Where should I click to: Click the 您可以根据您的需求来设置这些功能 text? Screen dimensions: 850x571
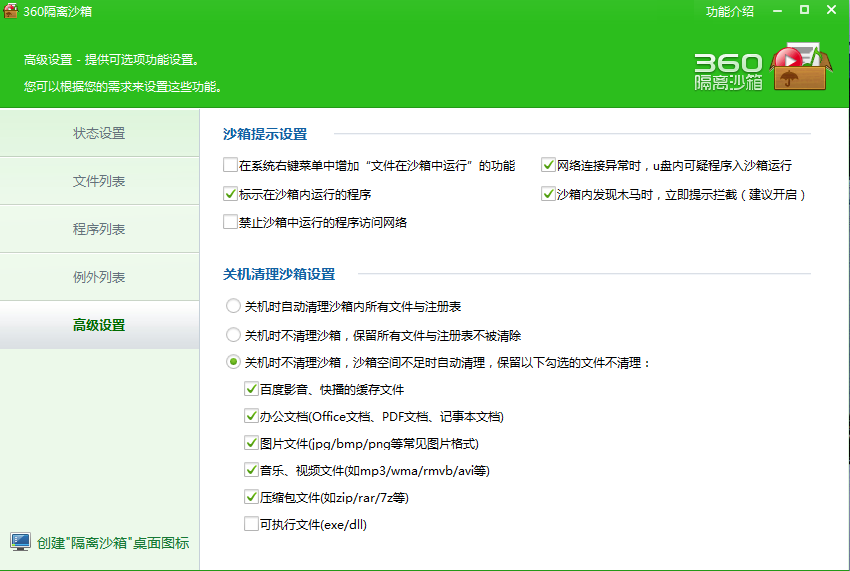click(123, 86)
